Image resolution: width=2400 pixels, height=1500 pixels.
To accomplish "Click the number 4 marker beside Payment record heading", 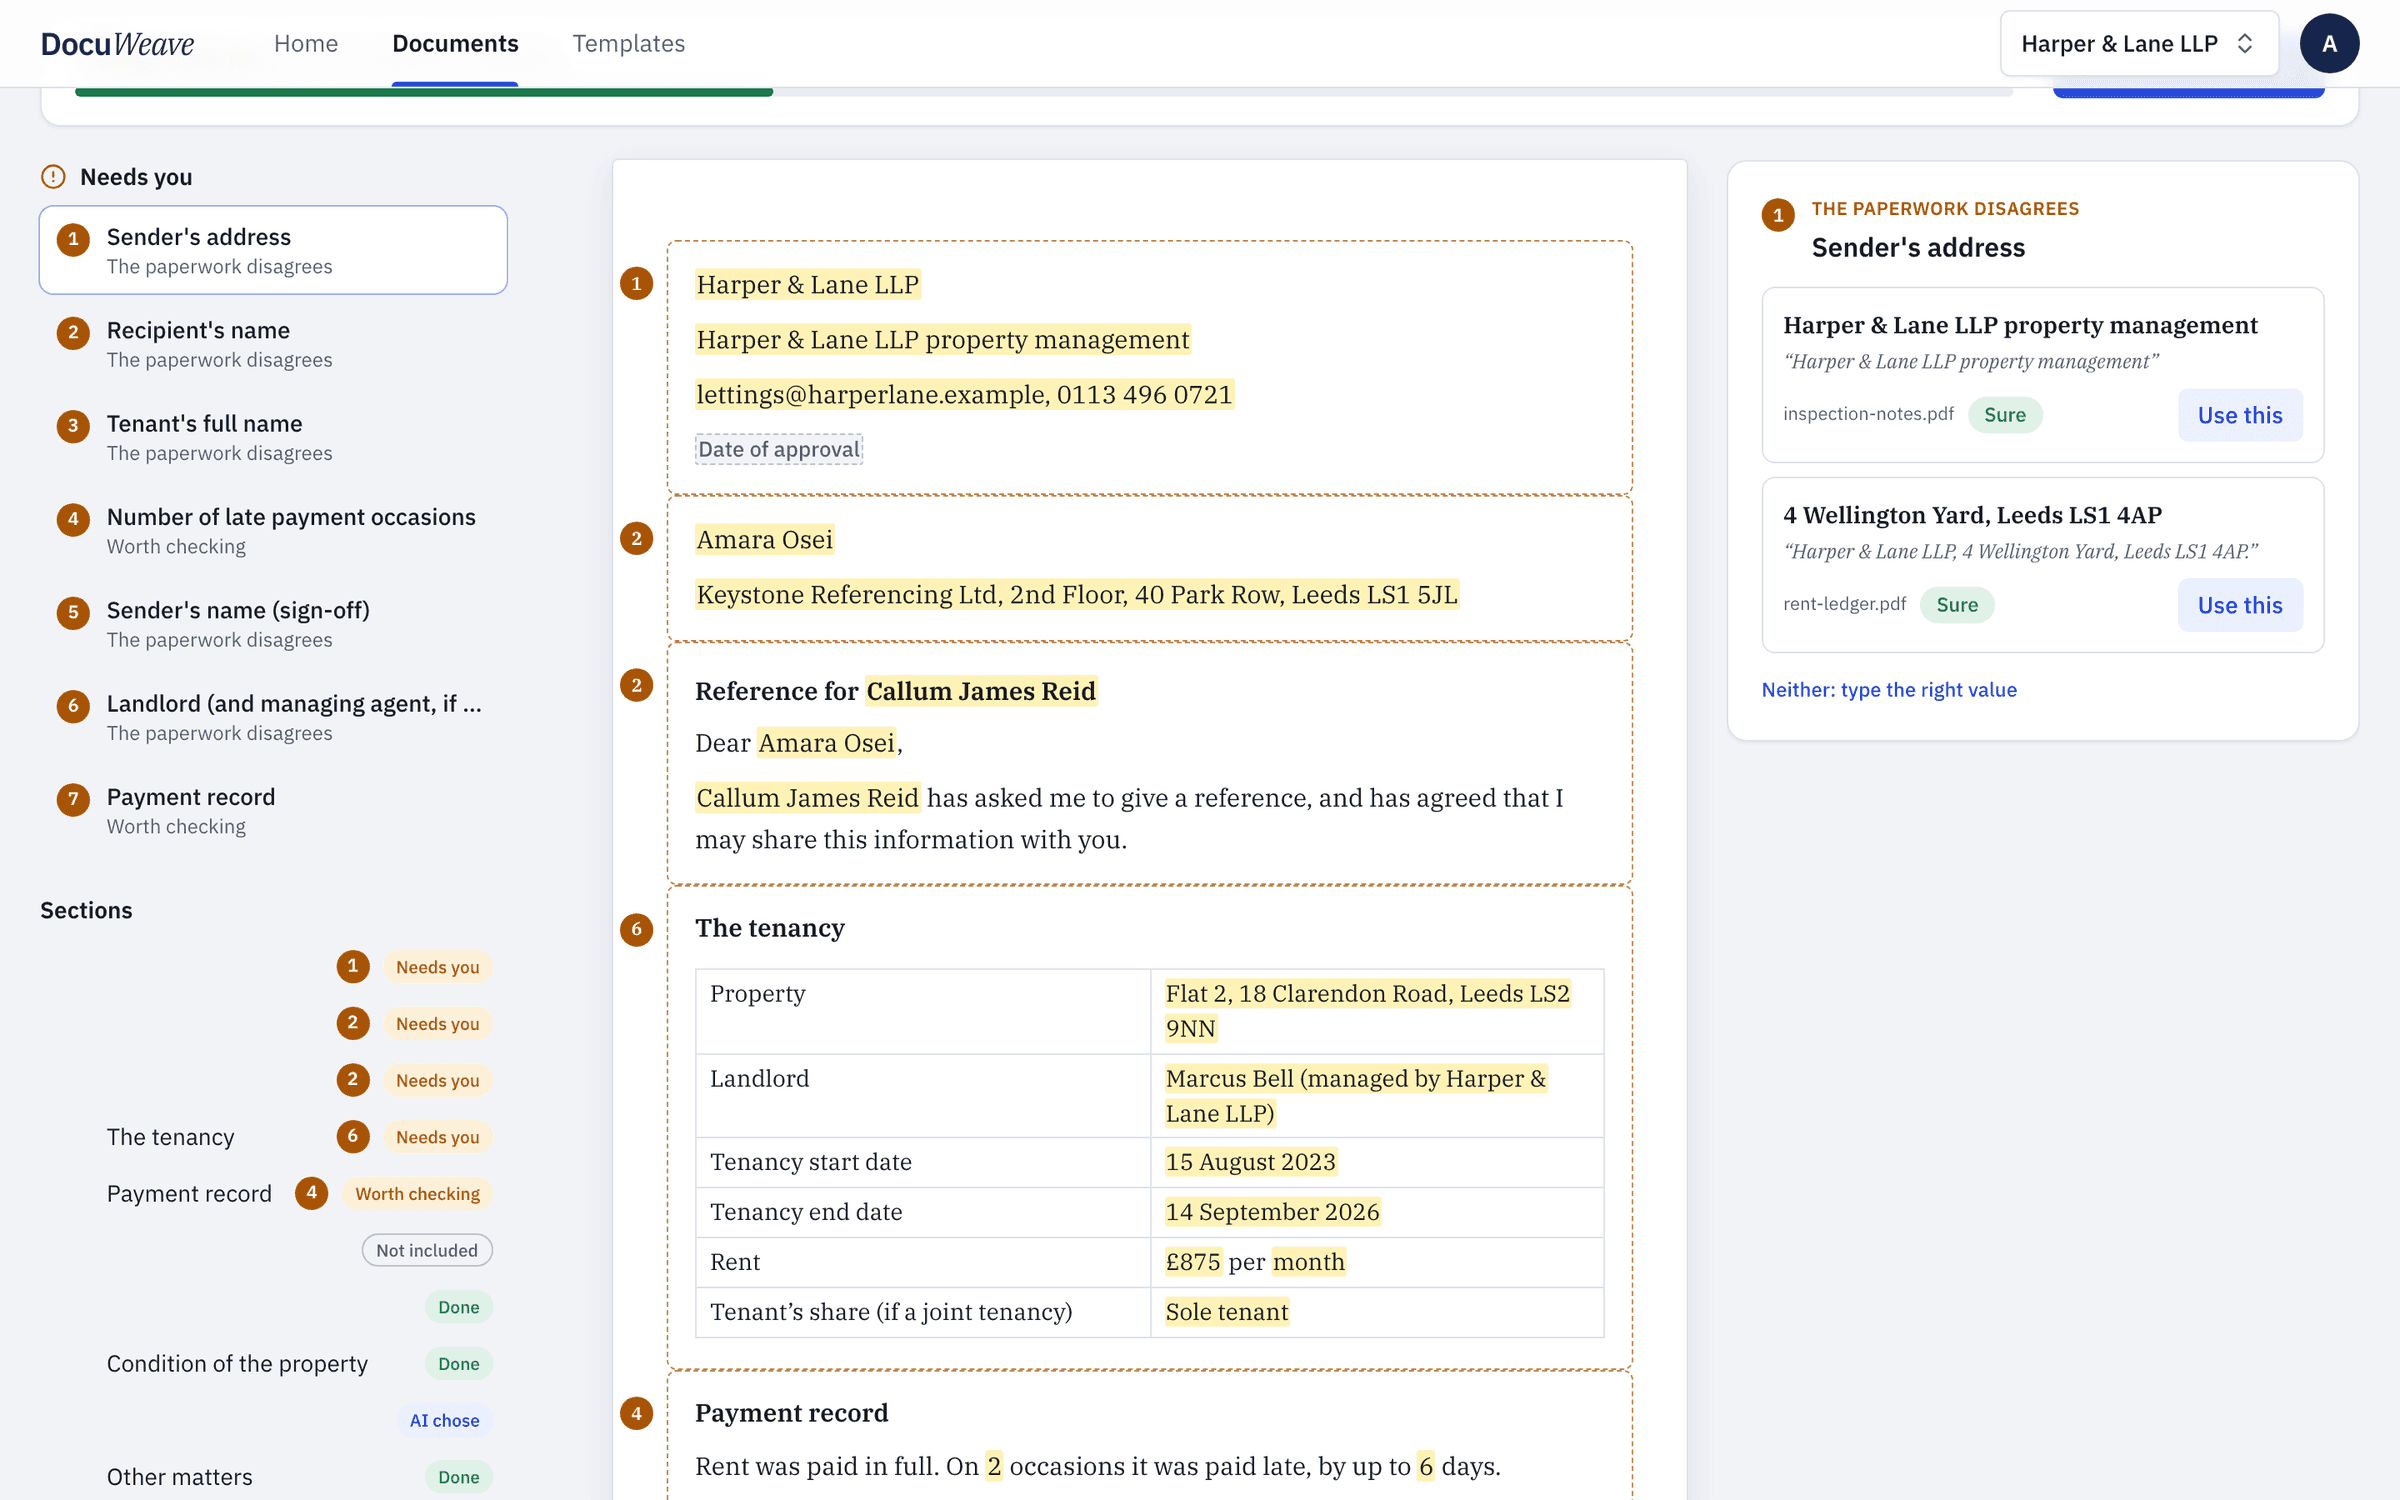I will (637, 1413).
